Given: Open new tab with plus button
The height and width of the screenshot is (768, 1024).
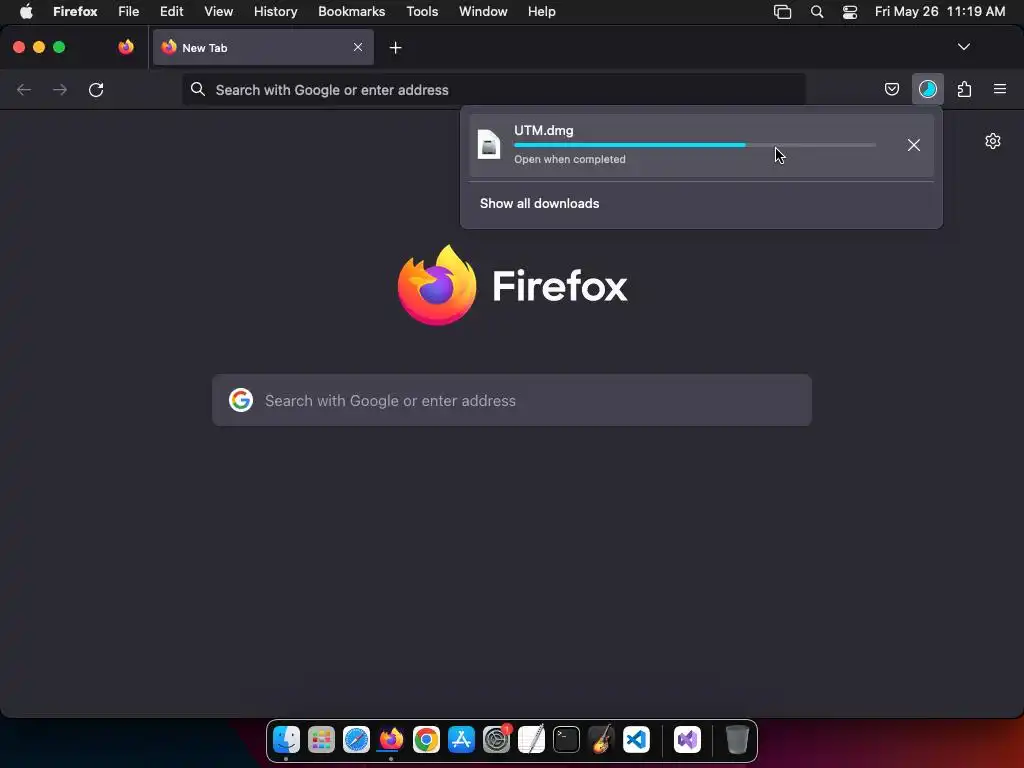Looking at the screenshot, I should tap(395, 48).
